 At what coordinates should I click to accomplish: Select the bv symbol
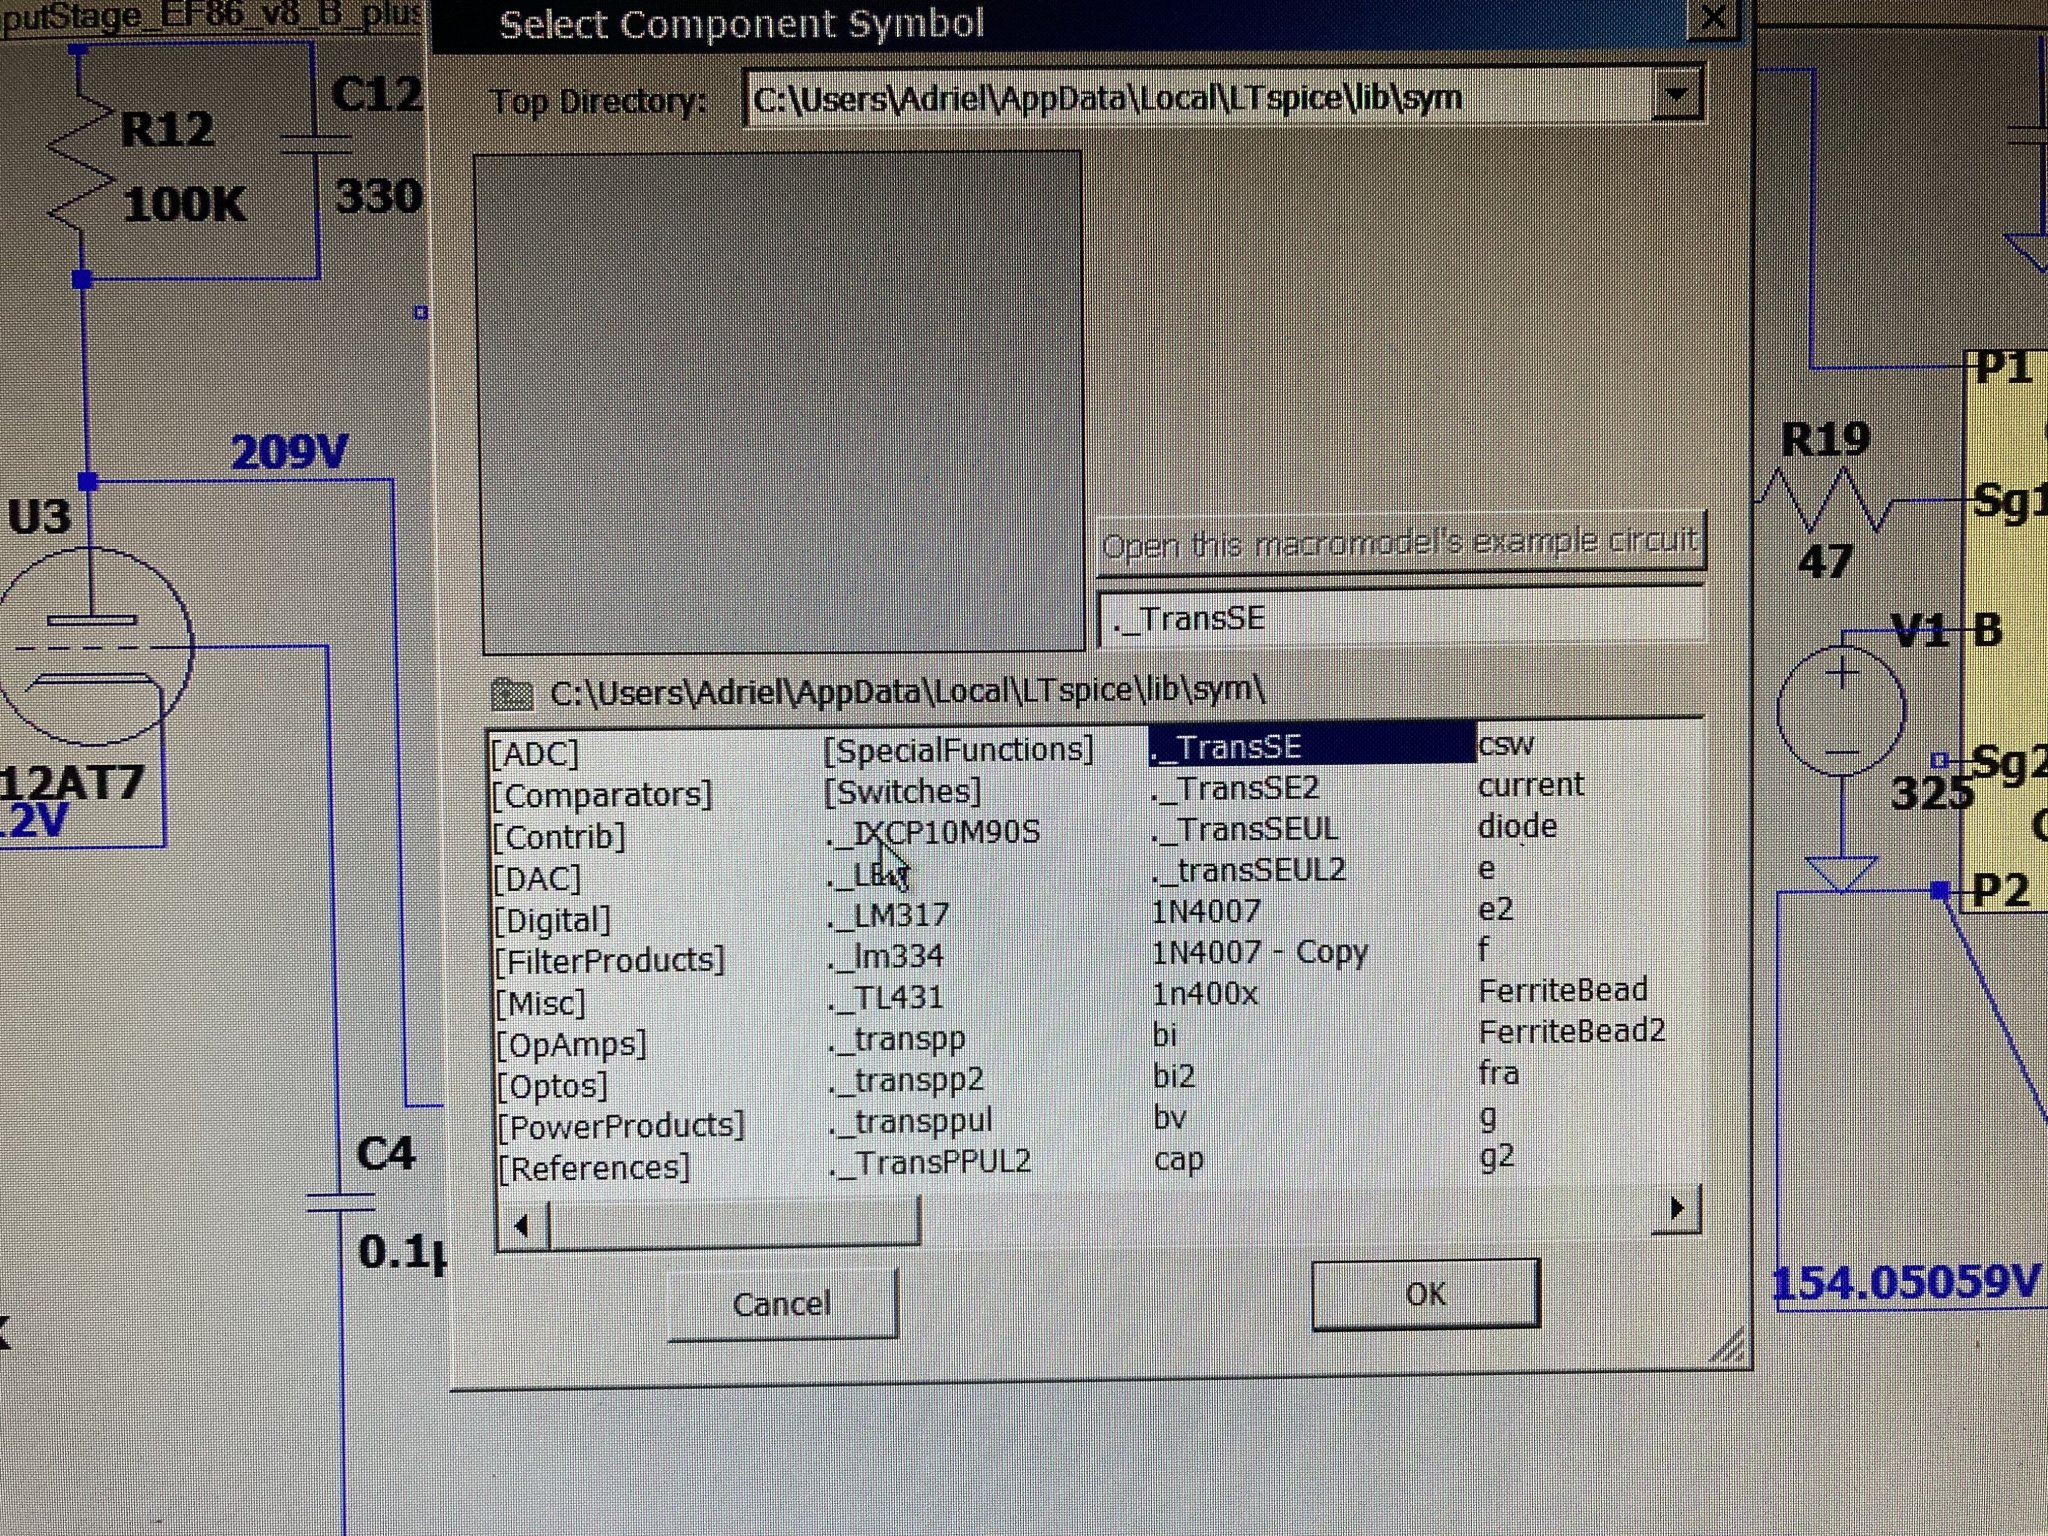(1169, 1118)
